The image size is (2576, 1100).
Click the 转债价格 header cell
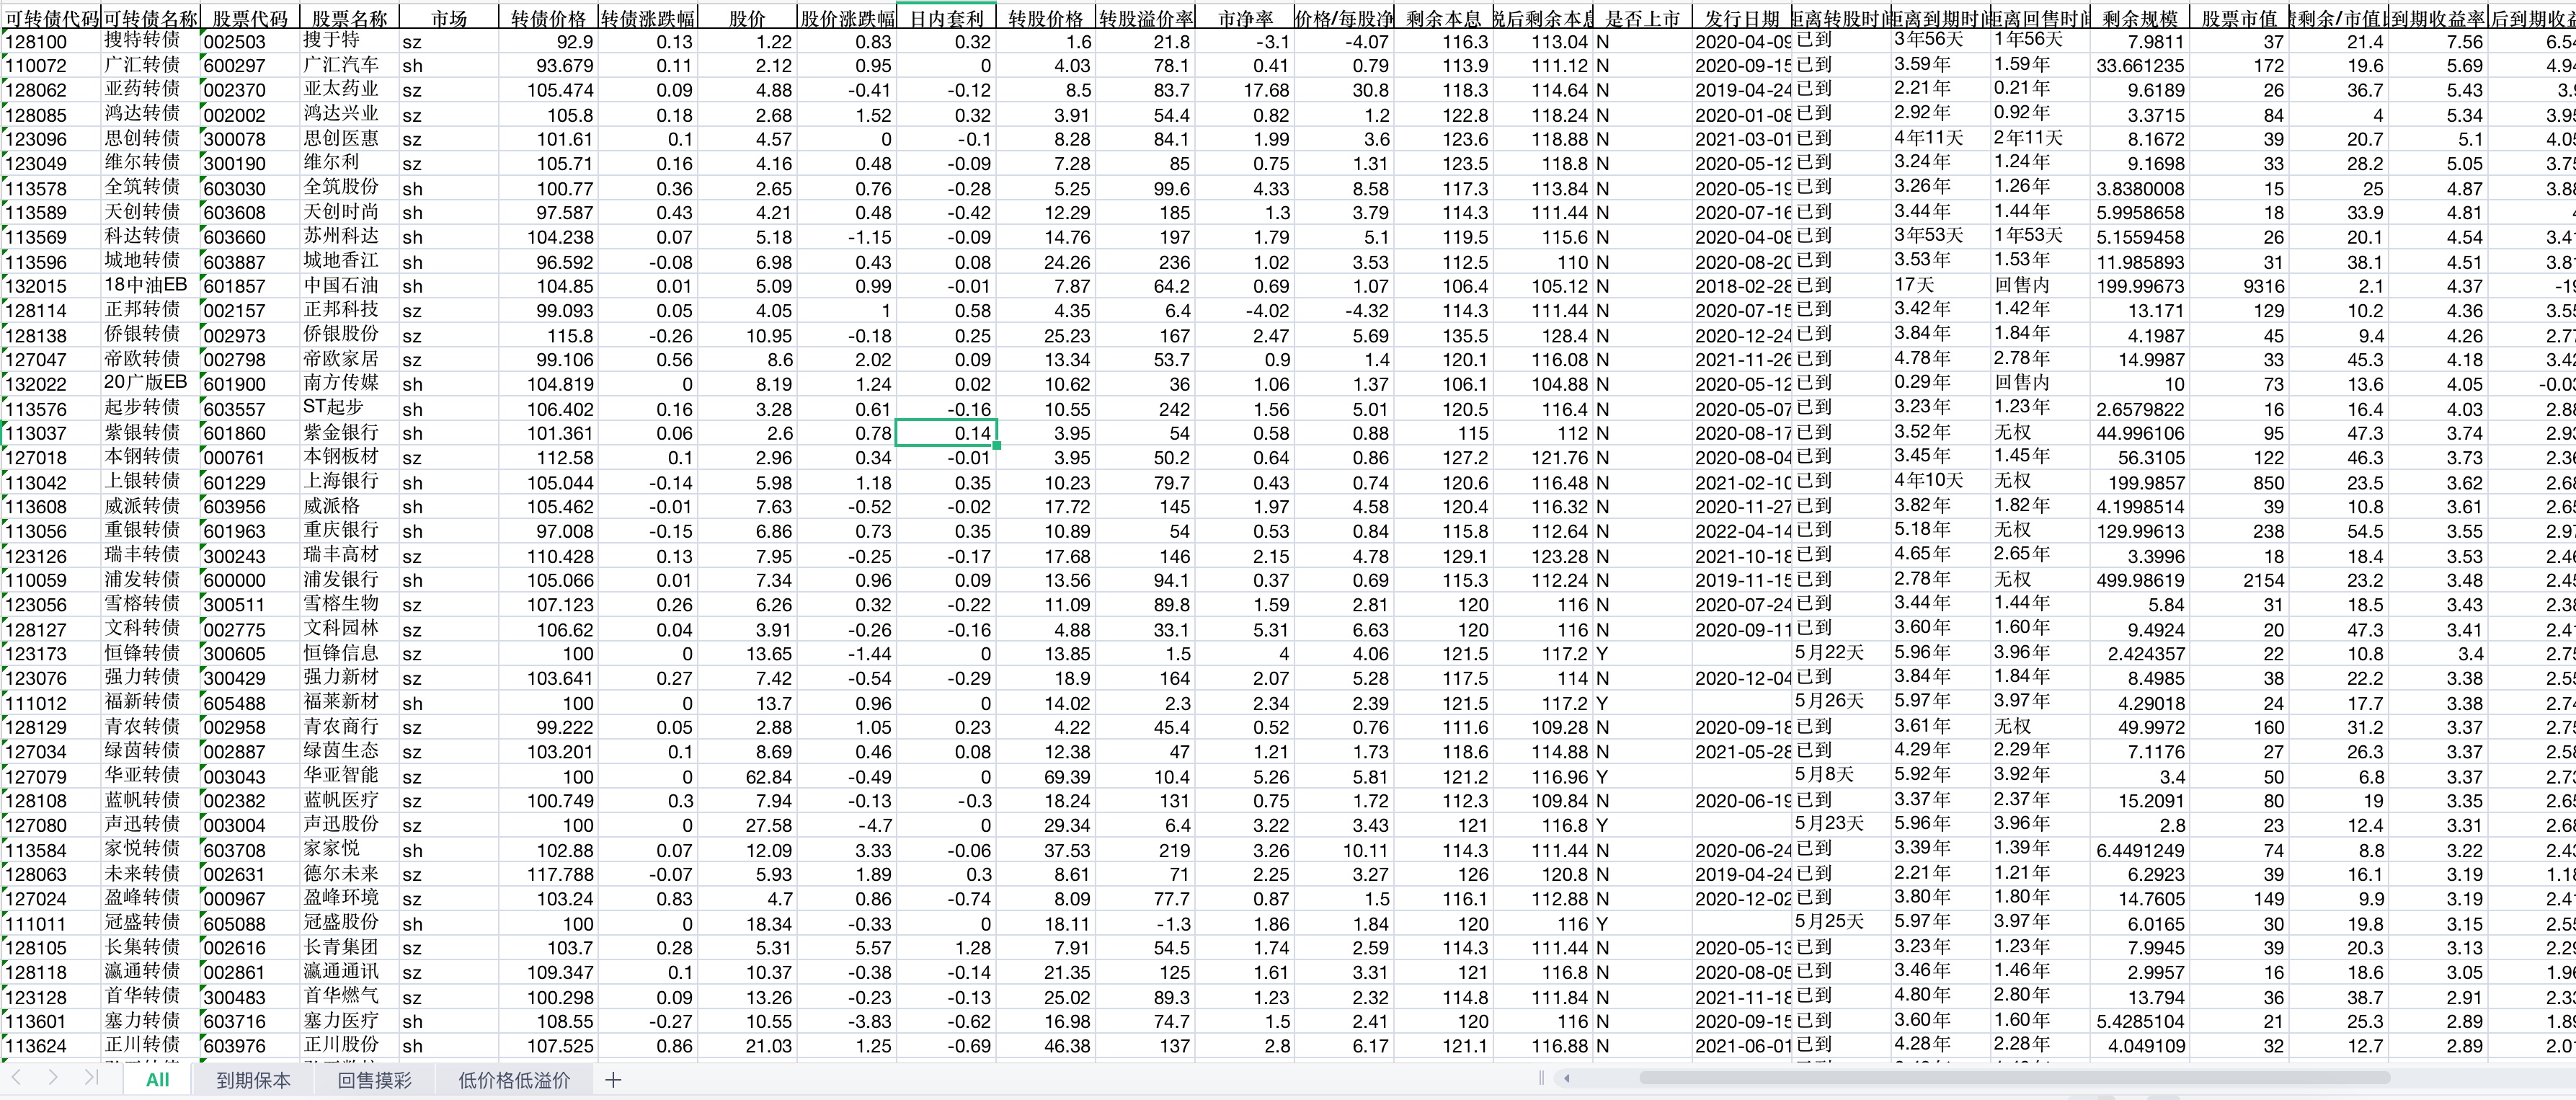pos(547,18)
